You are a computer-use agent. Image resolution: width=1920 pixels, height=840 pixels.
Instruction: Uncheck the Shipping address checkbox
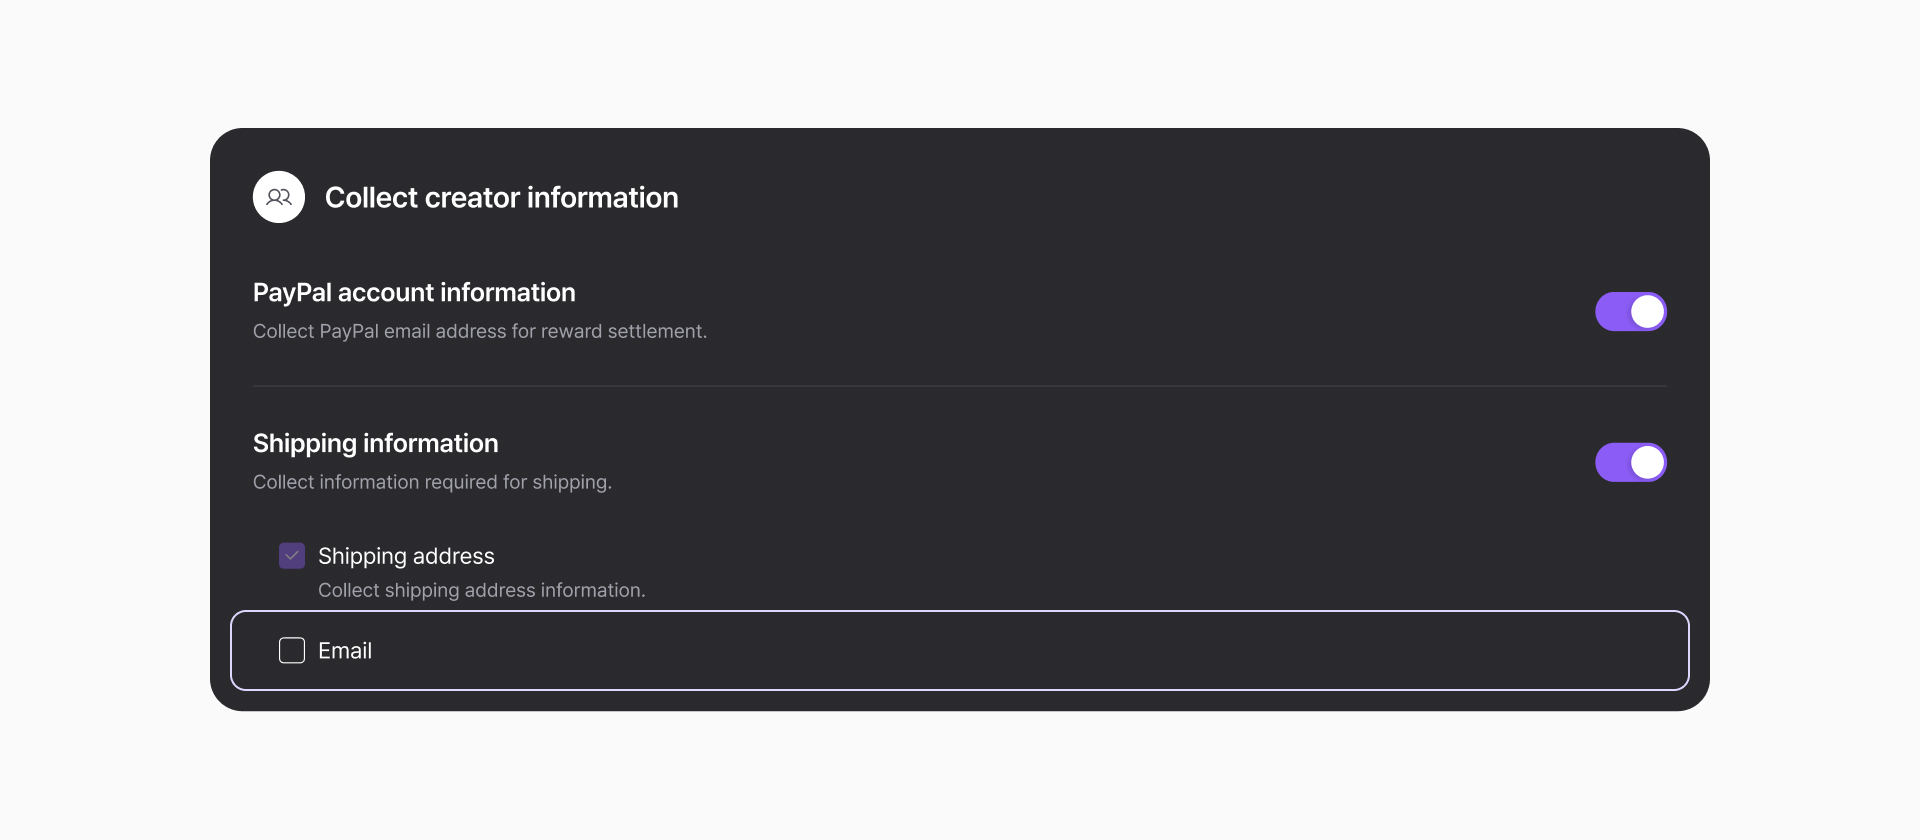click(x=292, y=556)
